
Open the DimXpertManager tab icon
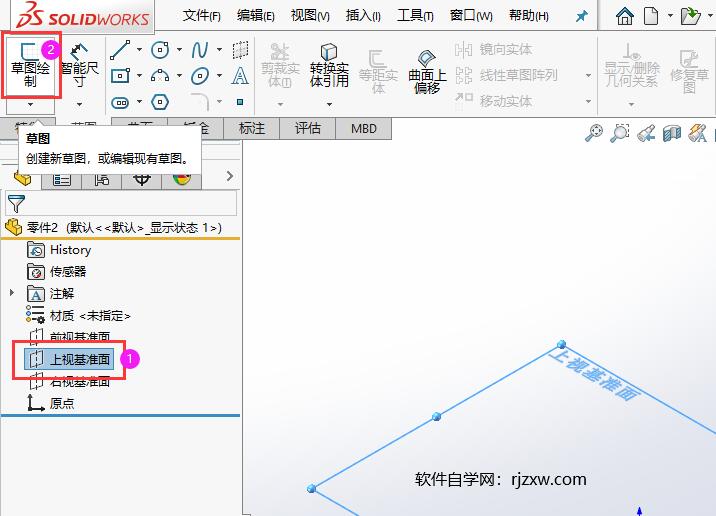click(142, 179)
